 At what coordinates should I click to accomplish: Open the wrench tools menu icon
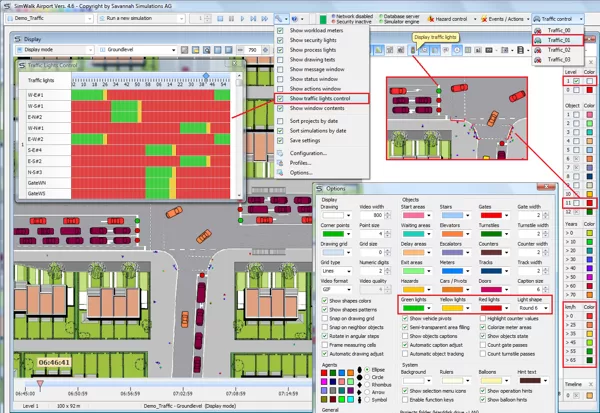click(x=279, y=18)
